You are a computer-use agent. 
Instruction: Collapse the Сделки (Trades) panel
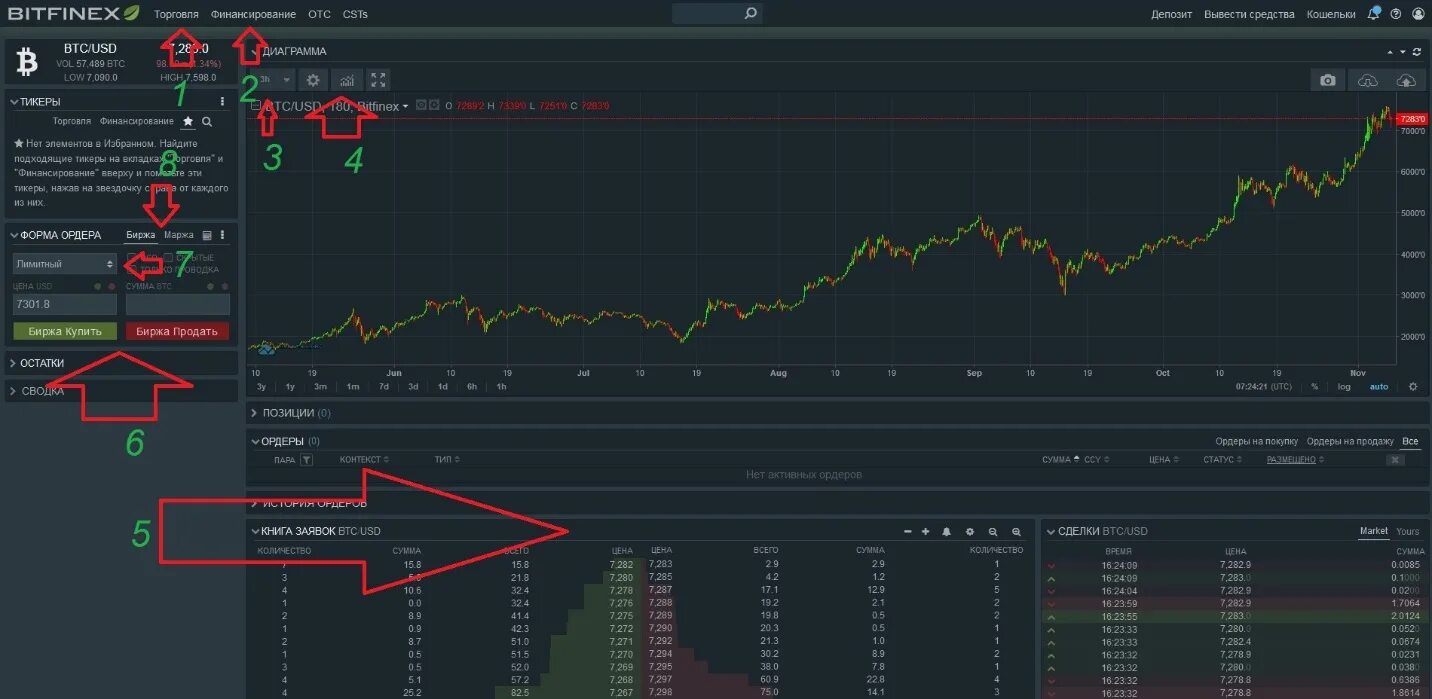click(x=1050, y=531)
